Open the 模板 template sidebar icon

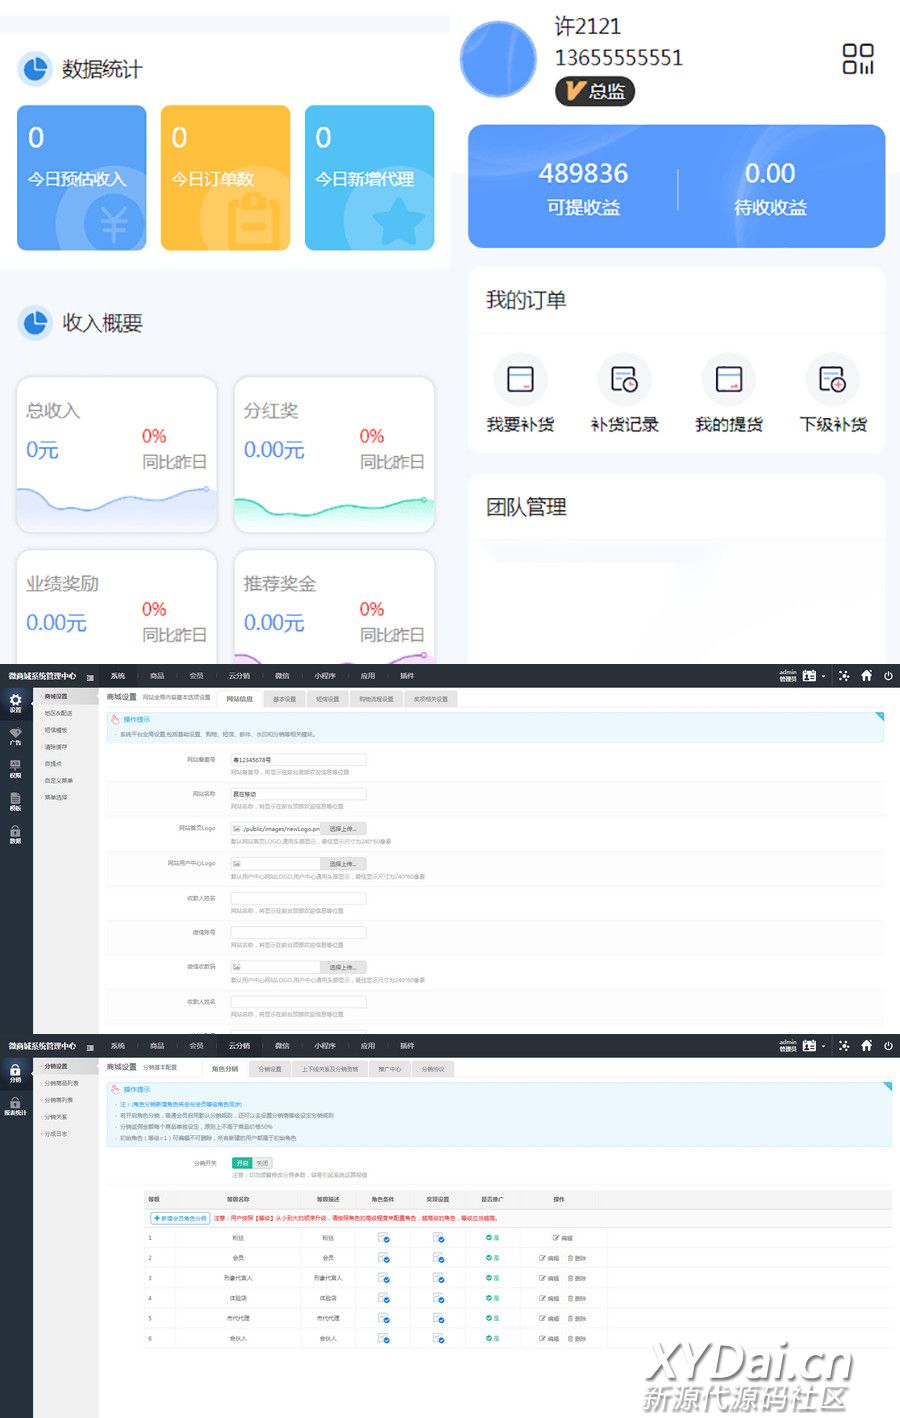(15, 801)
